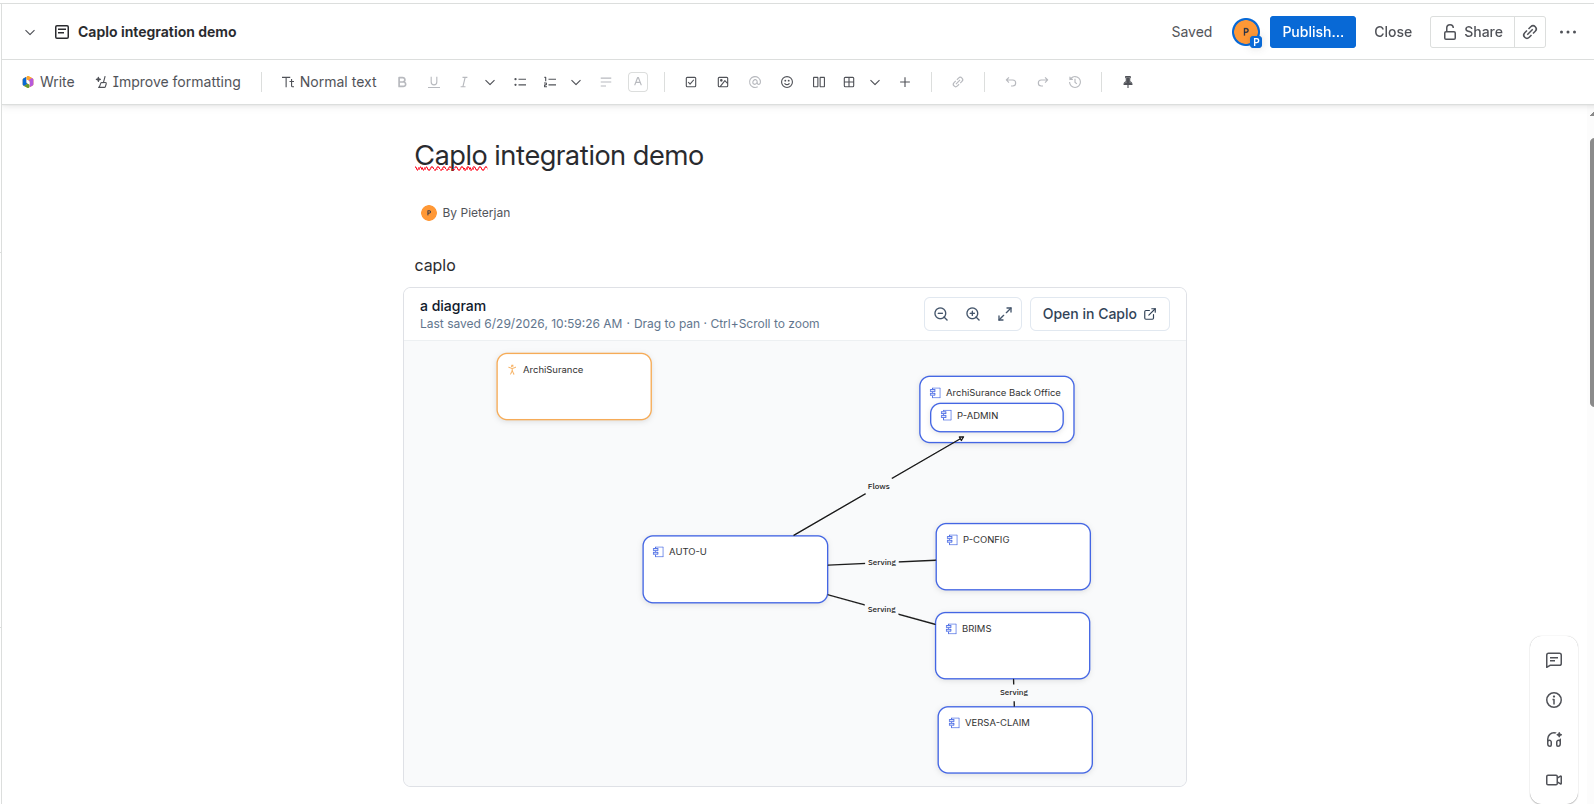Select the AUTO-U node
The height and width of the screenshot is (804, 1594).
(735, 569)
